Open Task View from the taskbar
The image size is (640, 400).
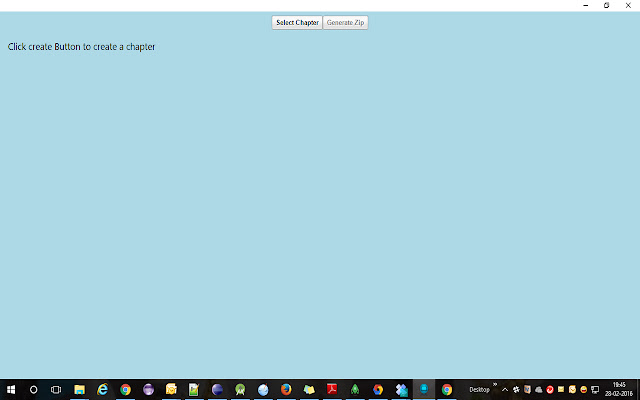56,389
